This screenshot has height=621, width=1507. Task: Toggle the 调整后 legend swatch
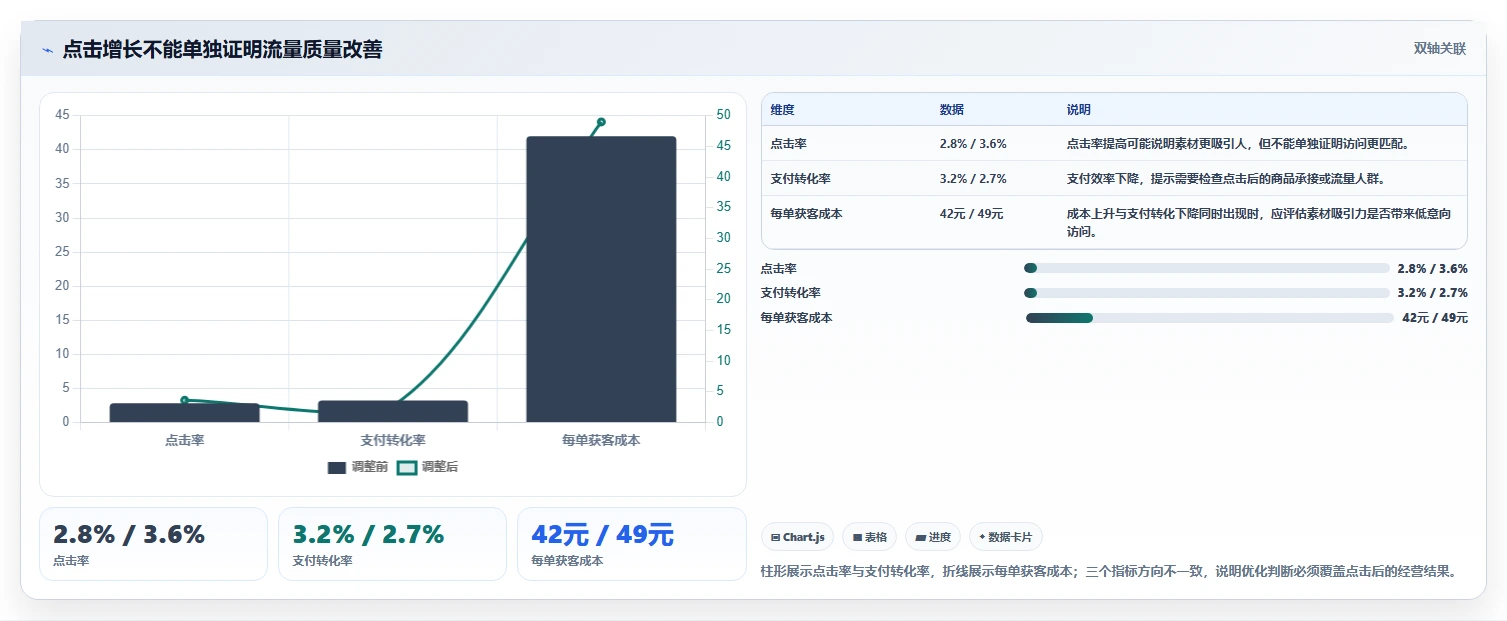point(406,467)
